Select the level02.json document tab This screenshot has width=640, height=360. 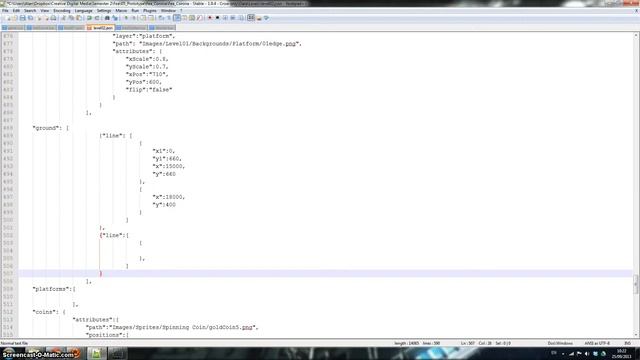[100, 28]
